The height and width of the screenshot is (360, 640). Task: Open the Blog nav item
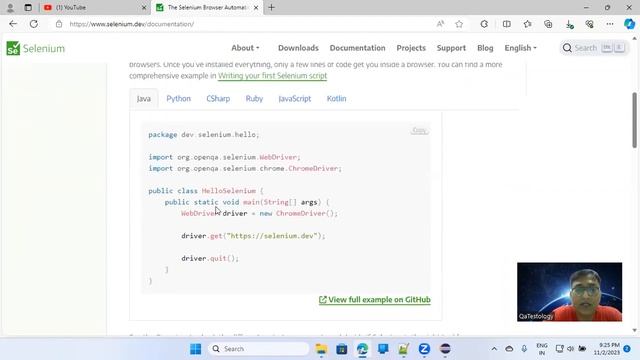click(485, 48)
